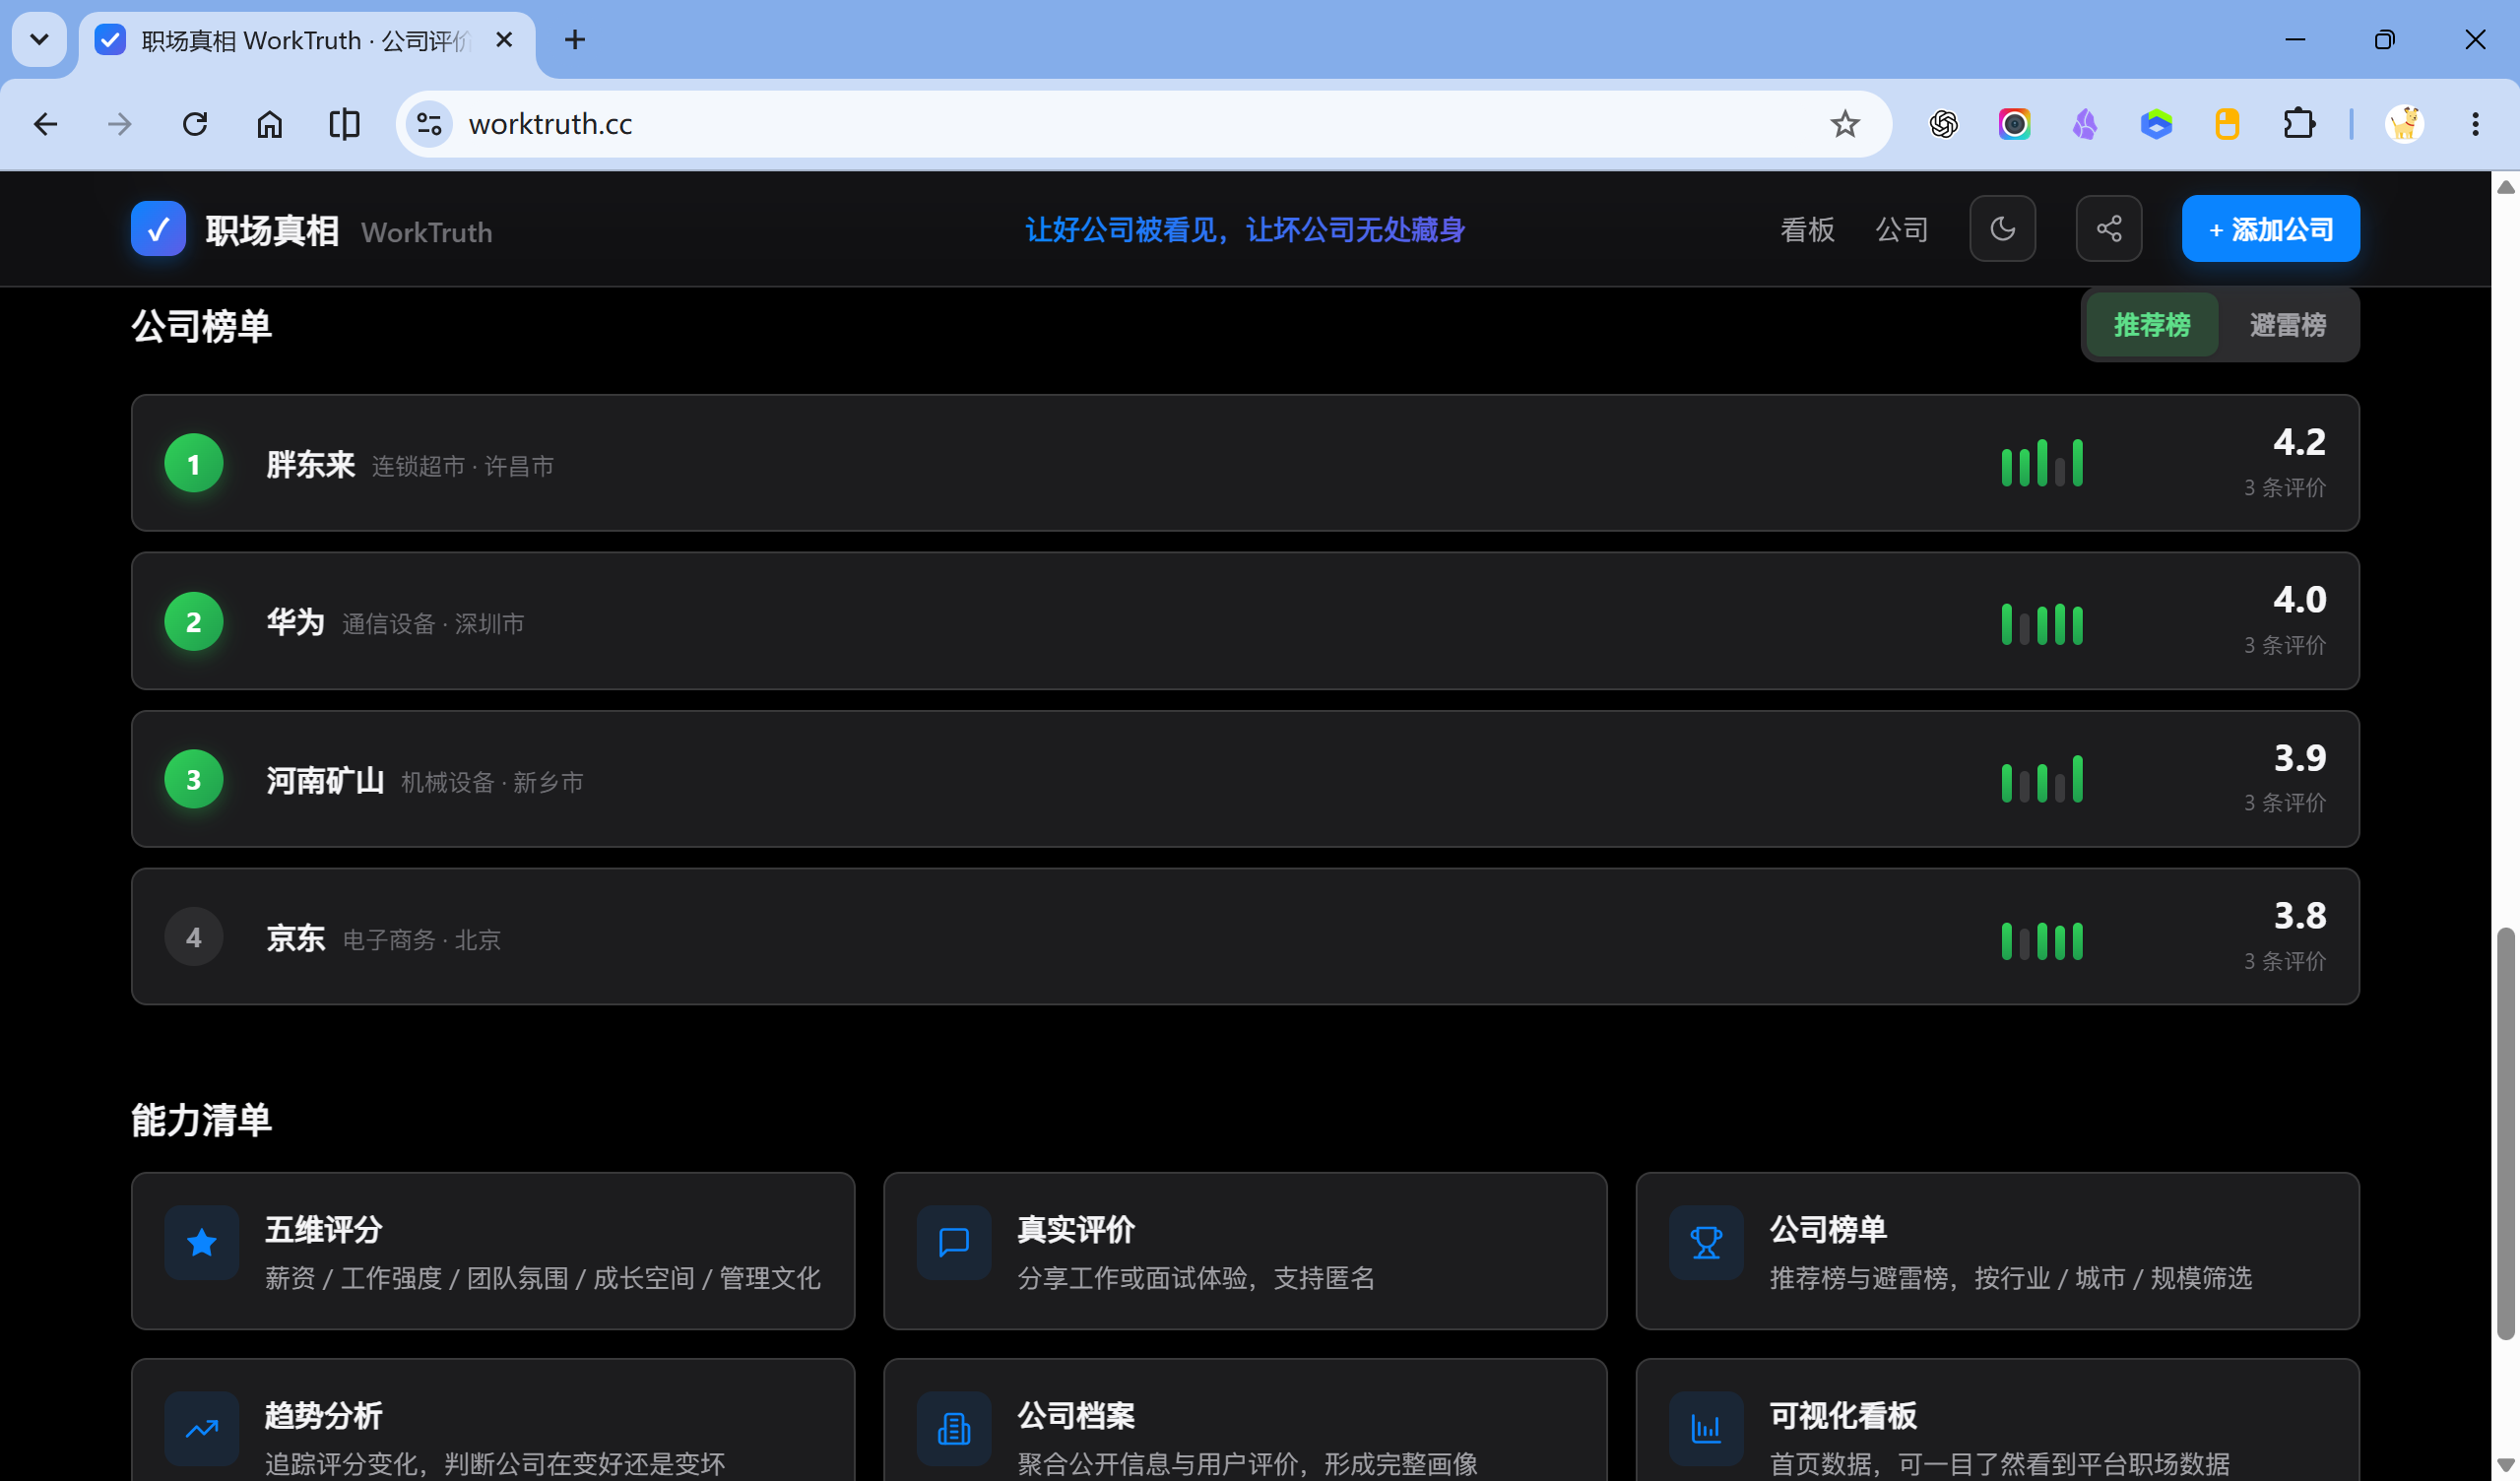
Task: Open the browser split view icon
Action: click(344, 124)
